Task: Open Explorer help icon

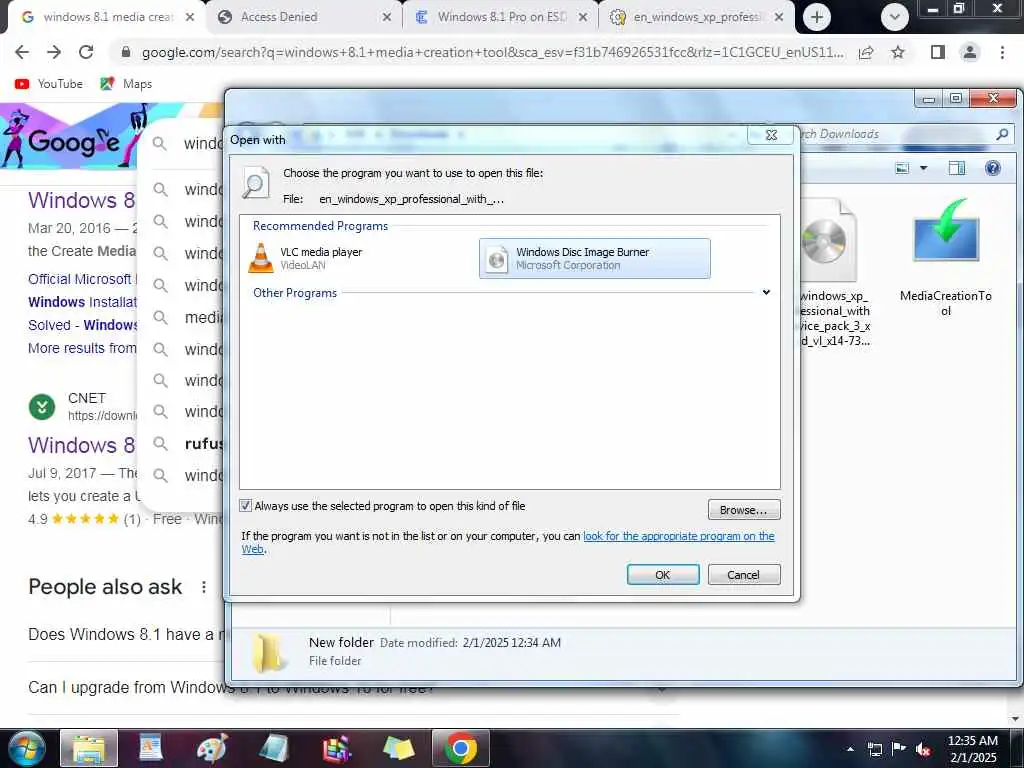Action: coord(993,168)
